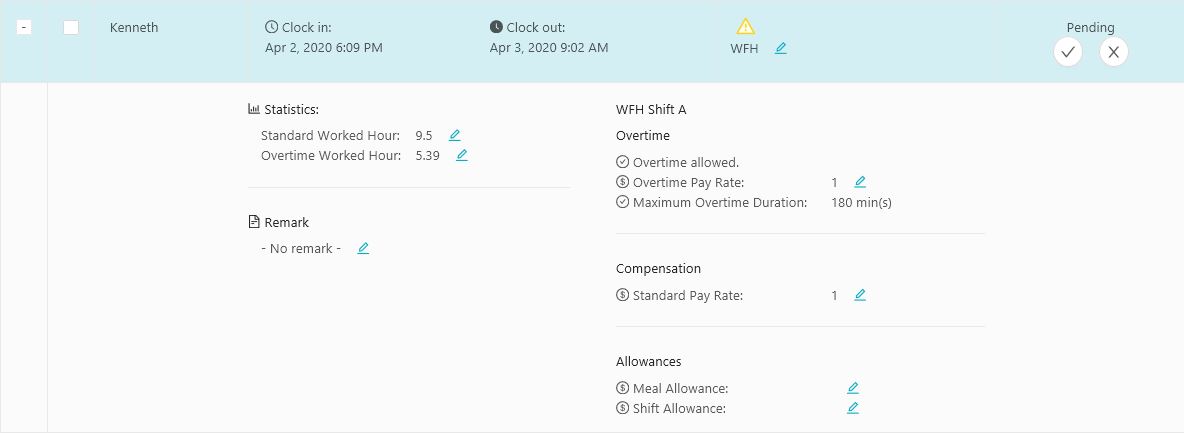Edit the remark with the pencil icon
Image resolution: width=1184 pixels, height=433 pixels.
[x=363, y=248]
